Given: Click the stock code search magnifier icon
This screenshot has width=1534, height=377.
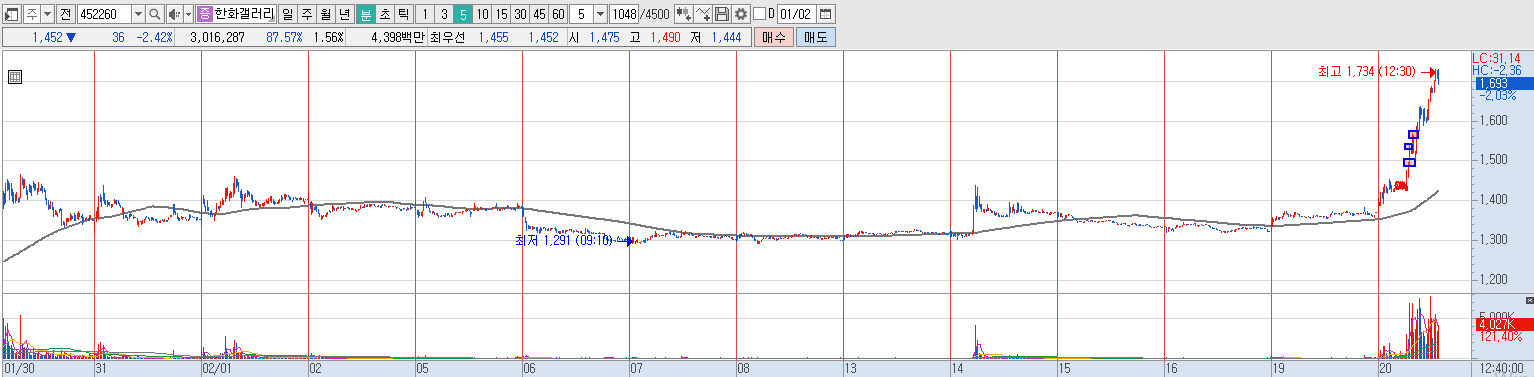Looking at the screenshot, I should tap(155, 14).
